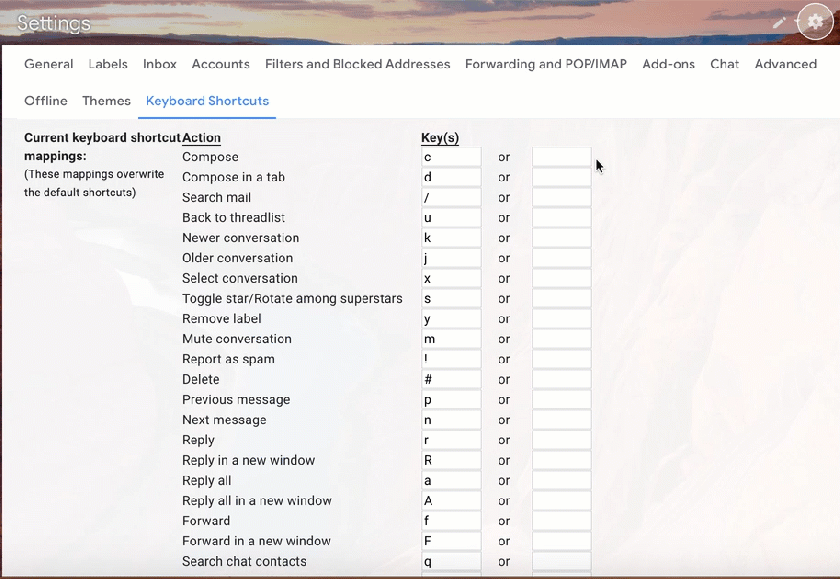Image resolution: width=840 pixels, height=579 pixels.
Task: Open the Offline settings tab
Action: [x=46, y=101]
